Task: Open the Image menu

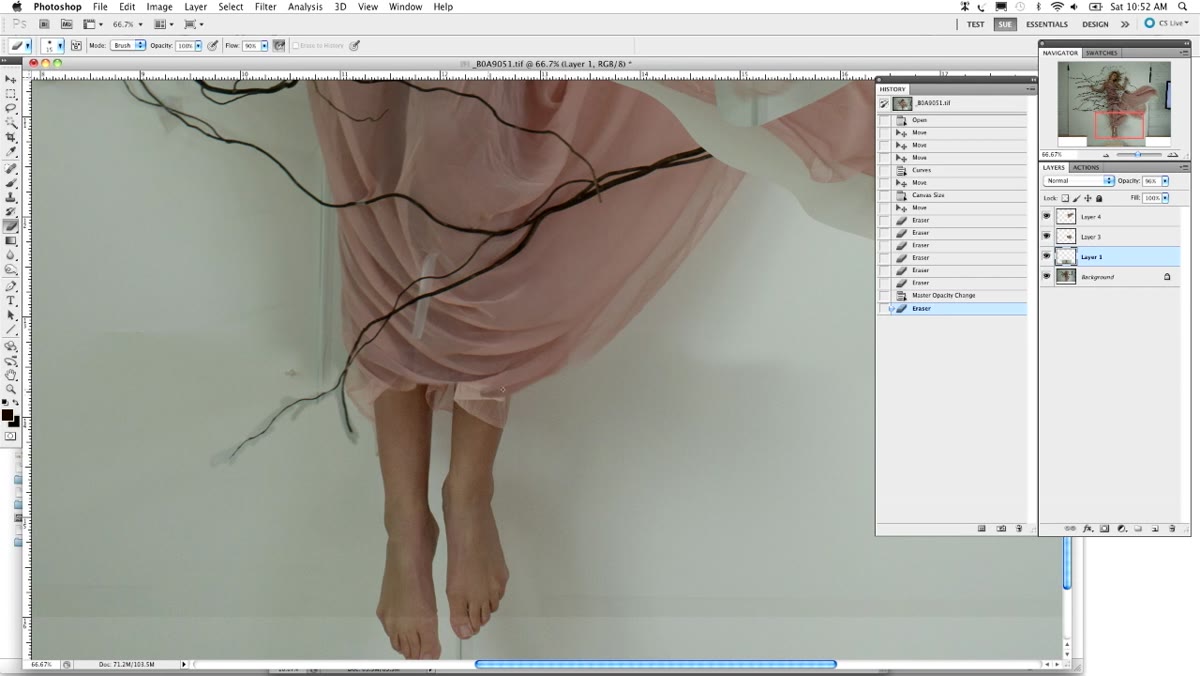Action: pos(160,7)
